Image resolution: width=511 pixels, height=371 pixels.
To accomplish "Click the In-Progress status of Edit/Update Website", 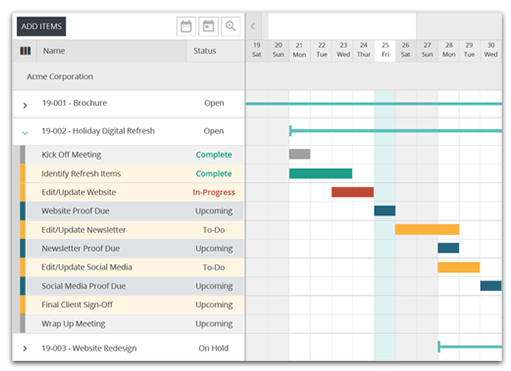I will (214, 192).
